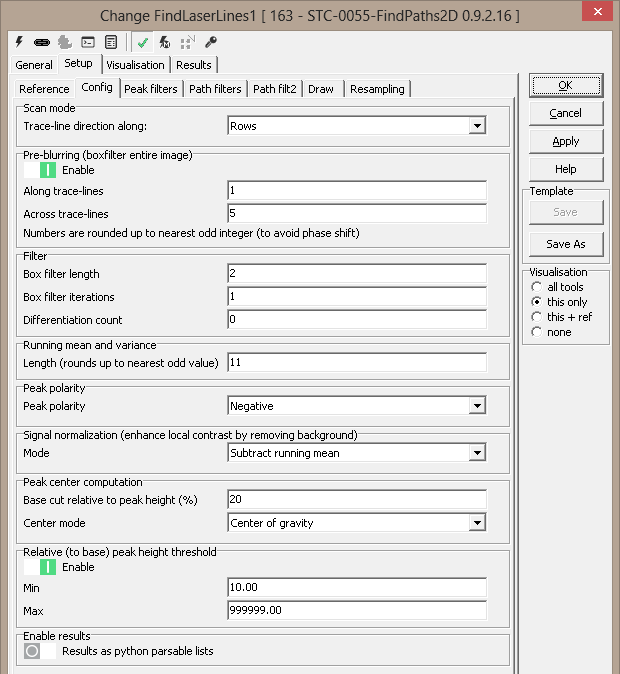The image size is (620, 674).
Task: Open the console terminal icon
Action: point(88,43)
